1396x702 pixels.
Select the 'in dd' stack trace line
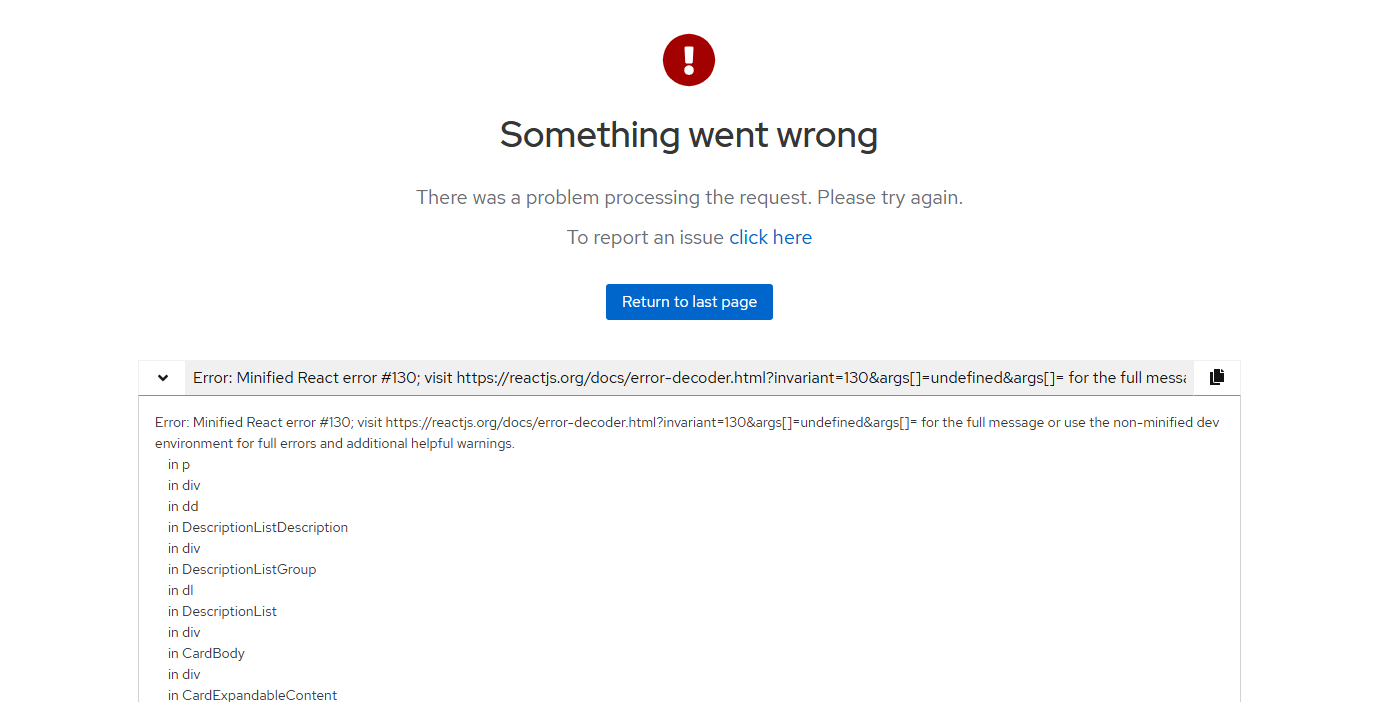(183, 506)
